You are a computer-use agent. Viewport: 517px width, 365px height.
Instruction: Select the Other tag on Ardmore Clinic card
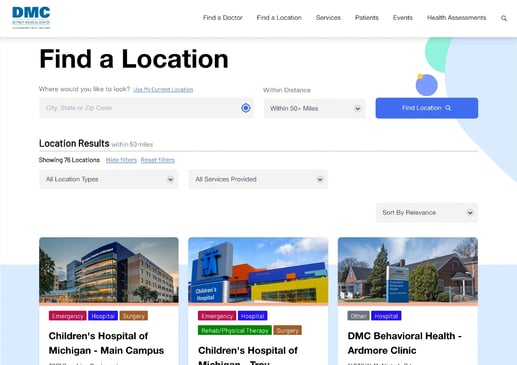click(x=358, y=316)
